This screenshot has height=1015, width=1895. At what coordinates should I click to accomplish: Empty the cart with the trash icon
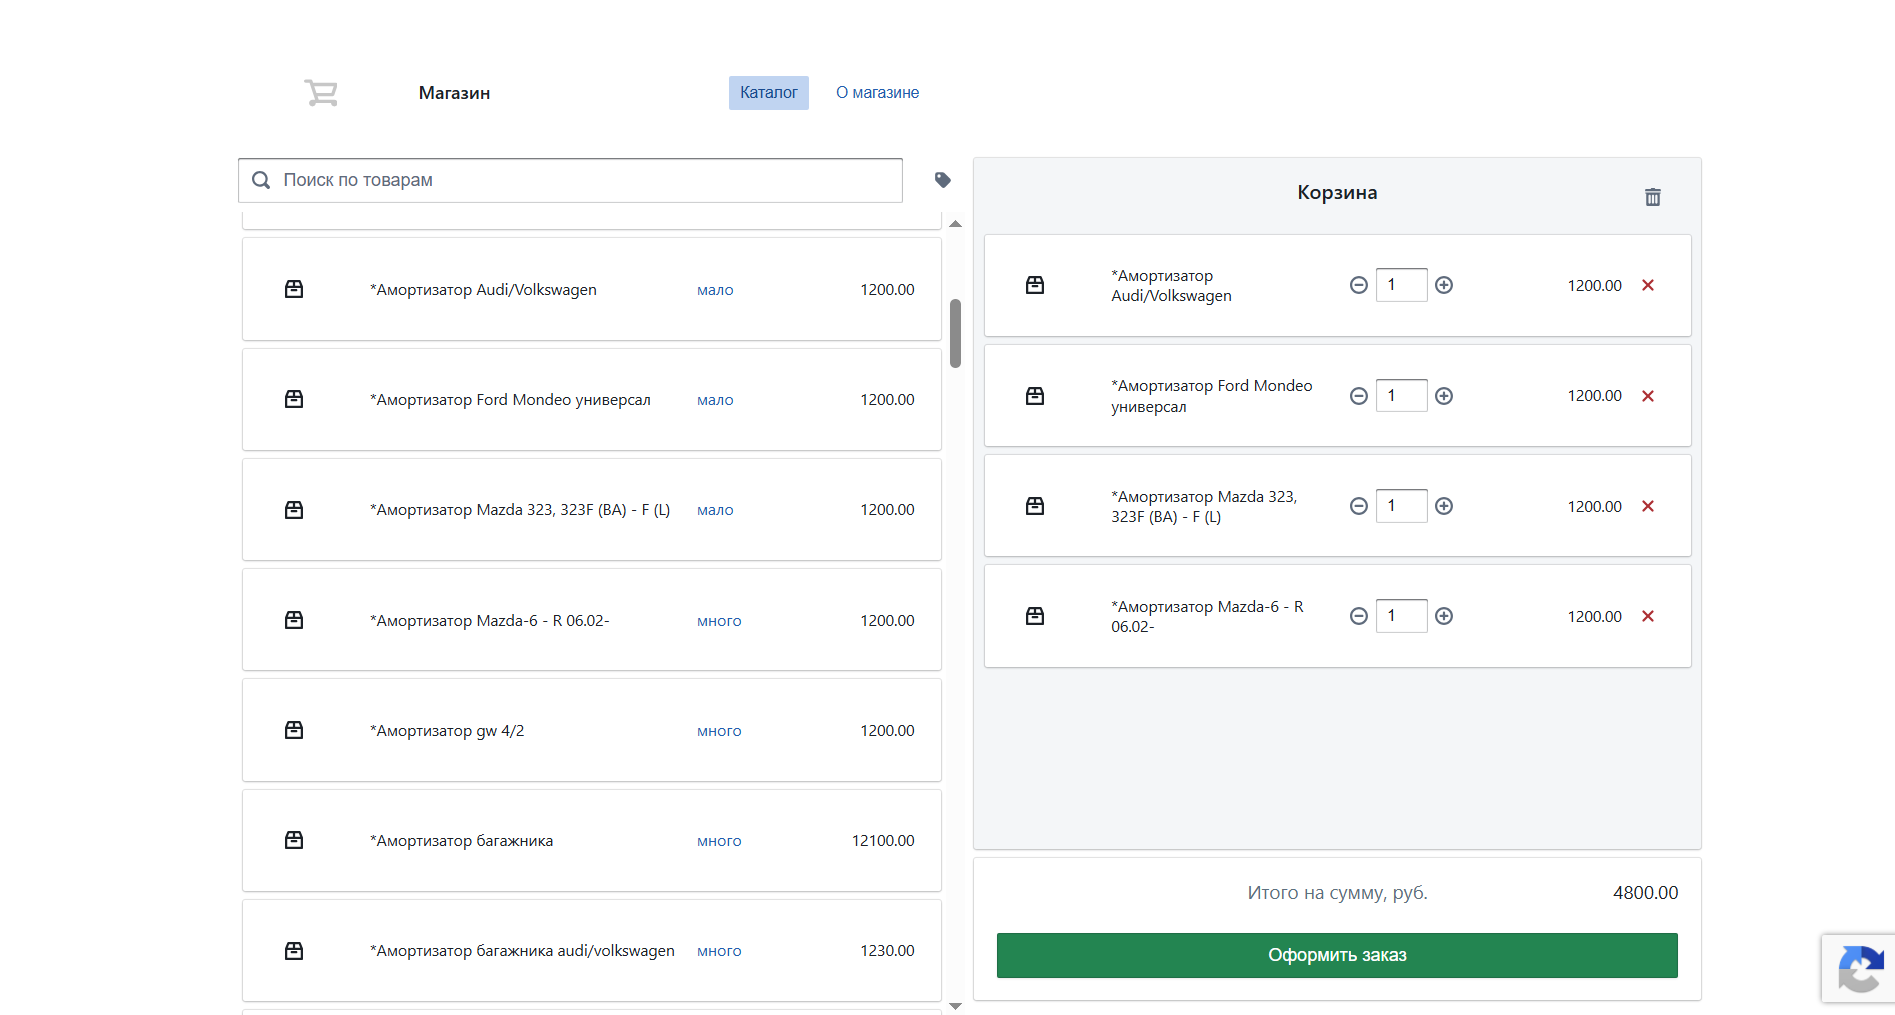(x=1653, y=197)
